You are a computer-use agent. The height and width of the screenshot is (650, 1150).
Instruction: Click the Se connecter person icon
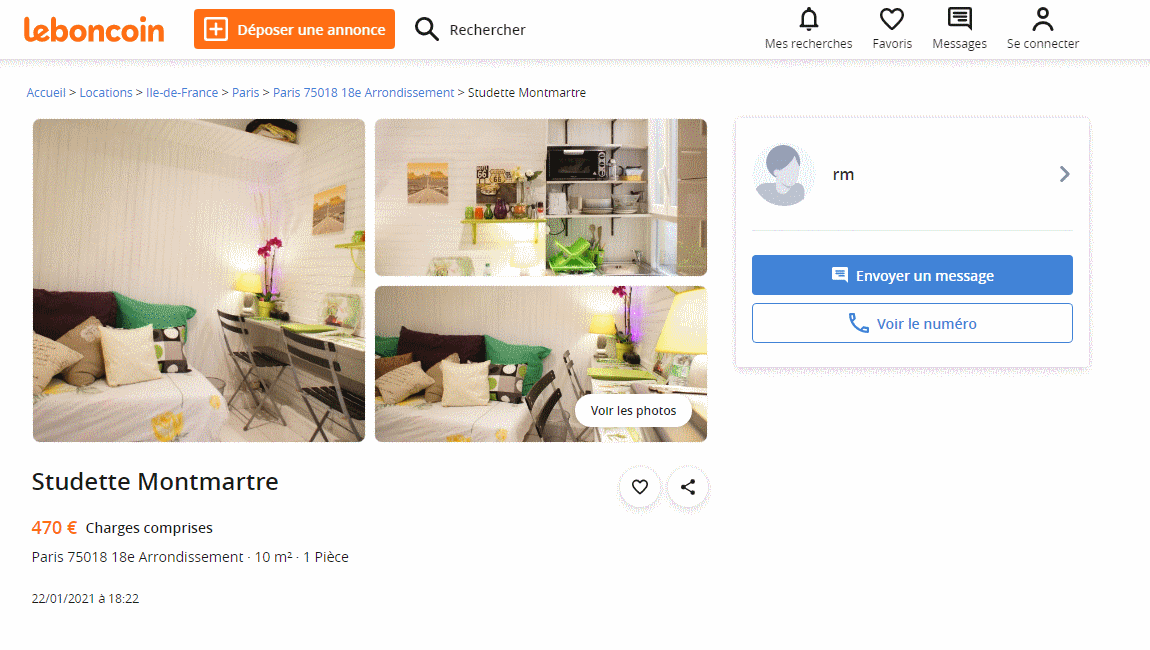[x=1042, y=19]
